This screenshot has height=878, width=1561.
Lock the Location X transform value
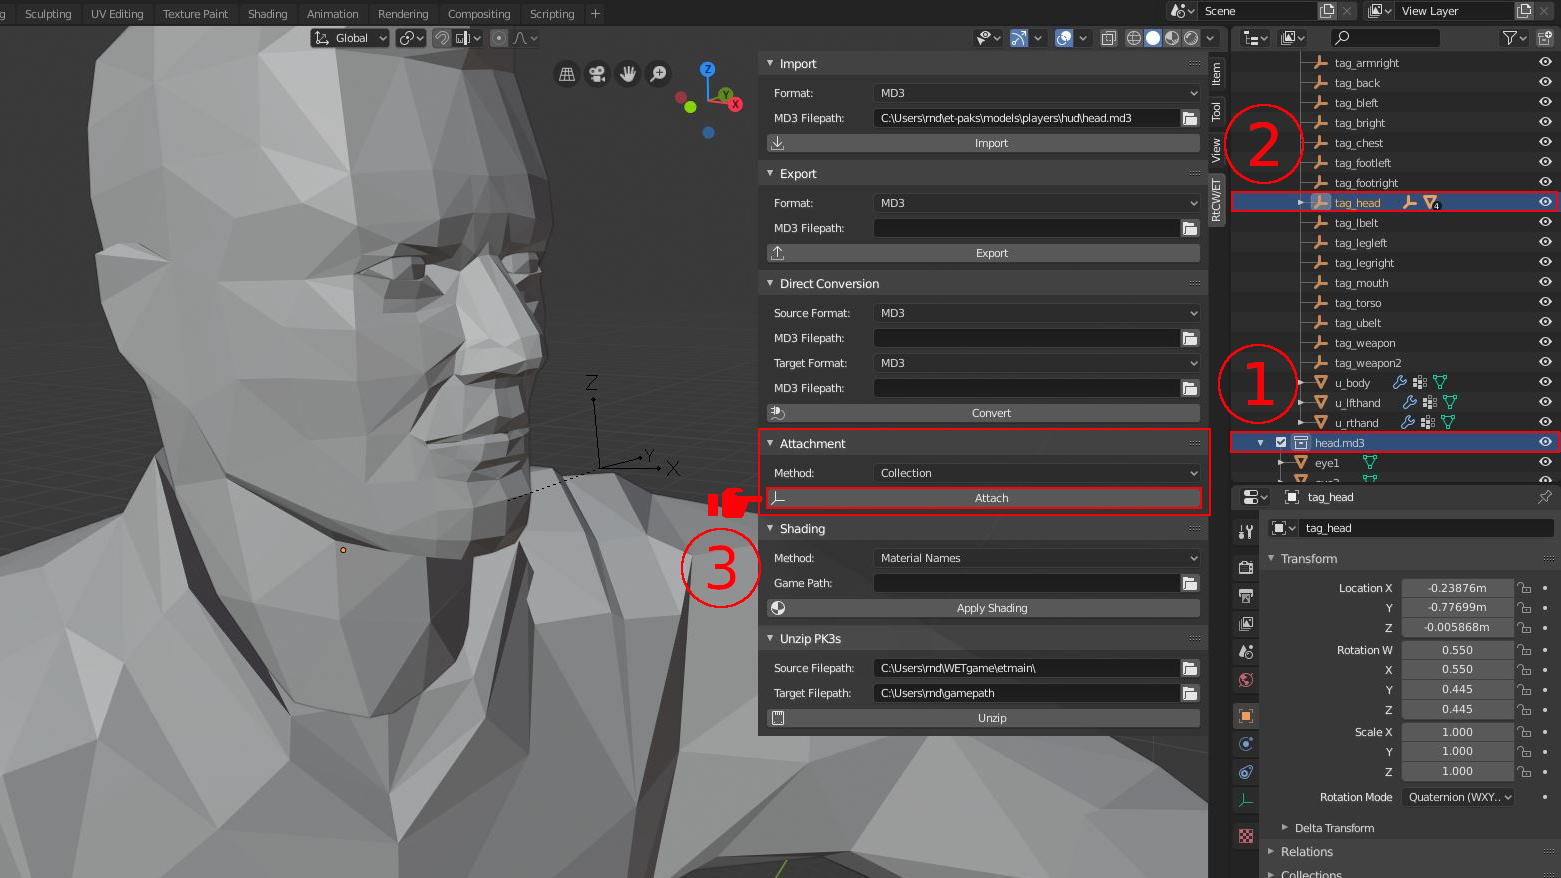pyautogui.click(x=1523, y=587)
